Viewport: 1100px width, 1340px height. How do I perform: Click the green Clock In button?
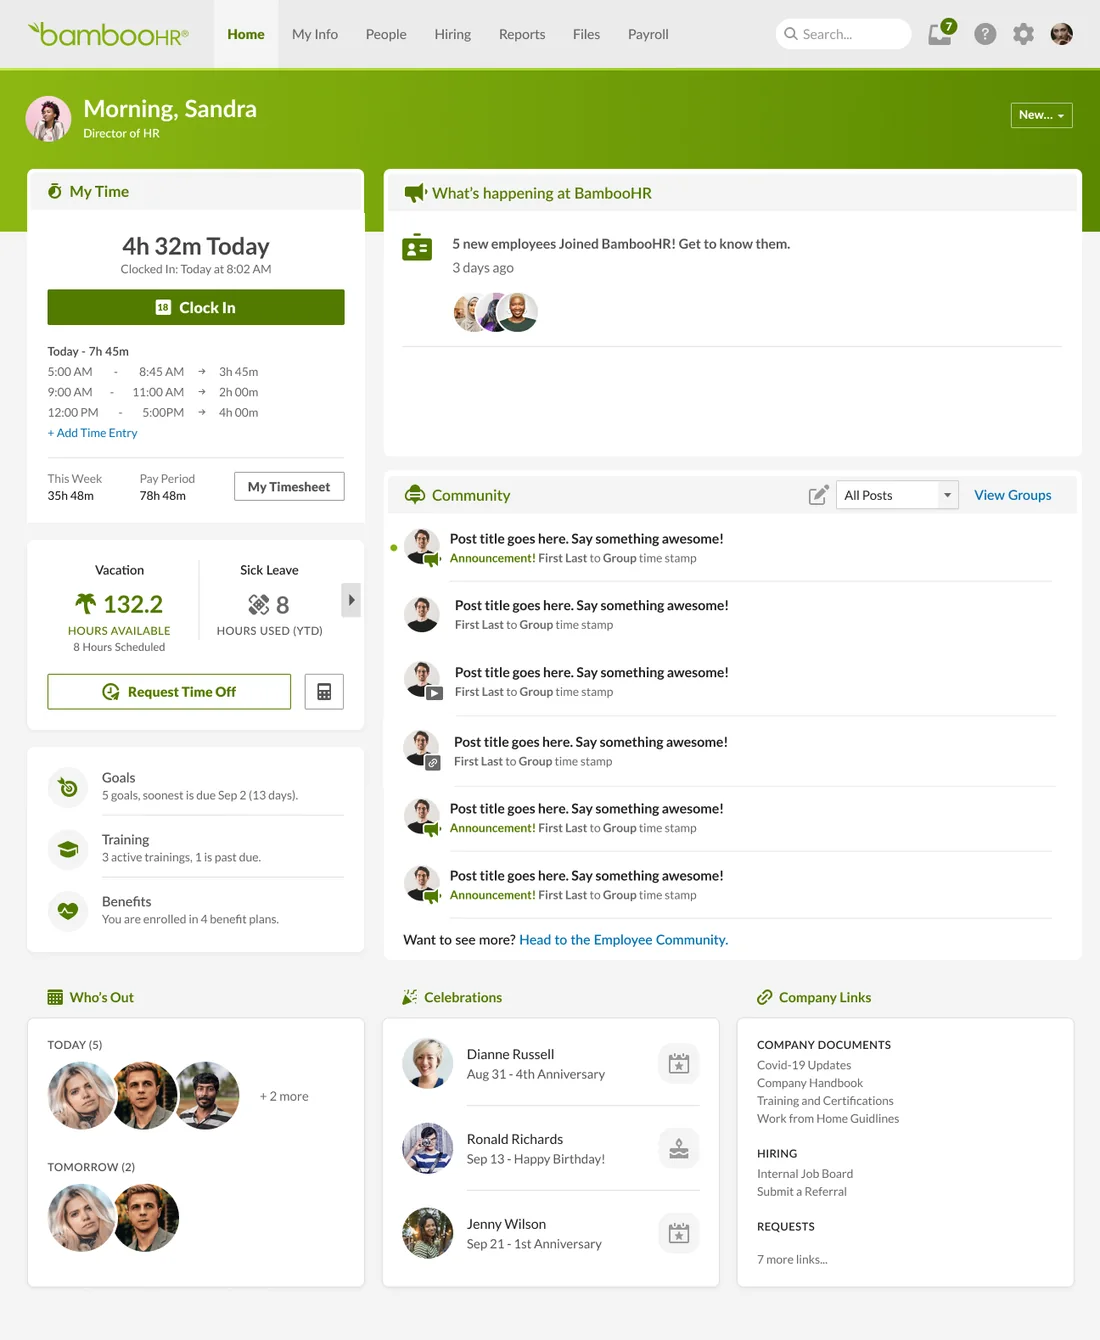196,307
